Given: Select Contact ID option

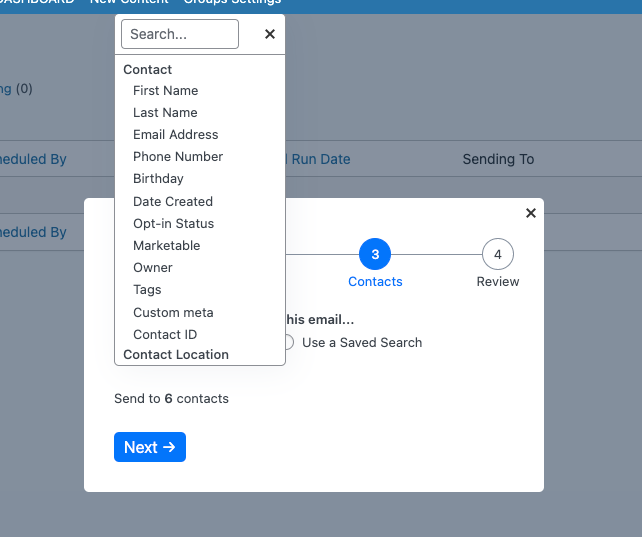Looking at the screenshot, I should click(165, 335).
